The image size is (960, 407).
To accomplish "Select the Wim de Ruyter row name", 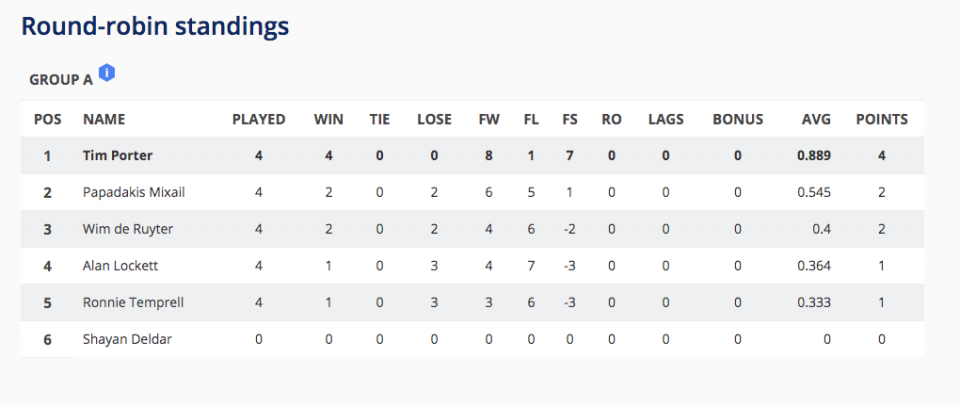I will click(128, 229).
